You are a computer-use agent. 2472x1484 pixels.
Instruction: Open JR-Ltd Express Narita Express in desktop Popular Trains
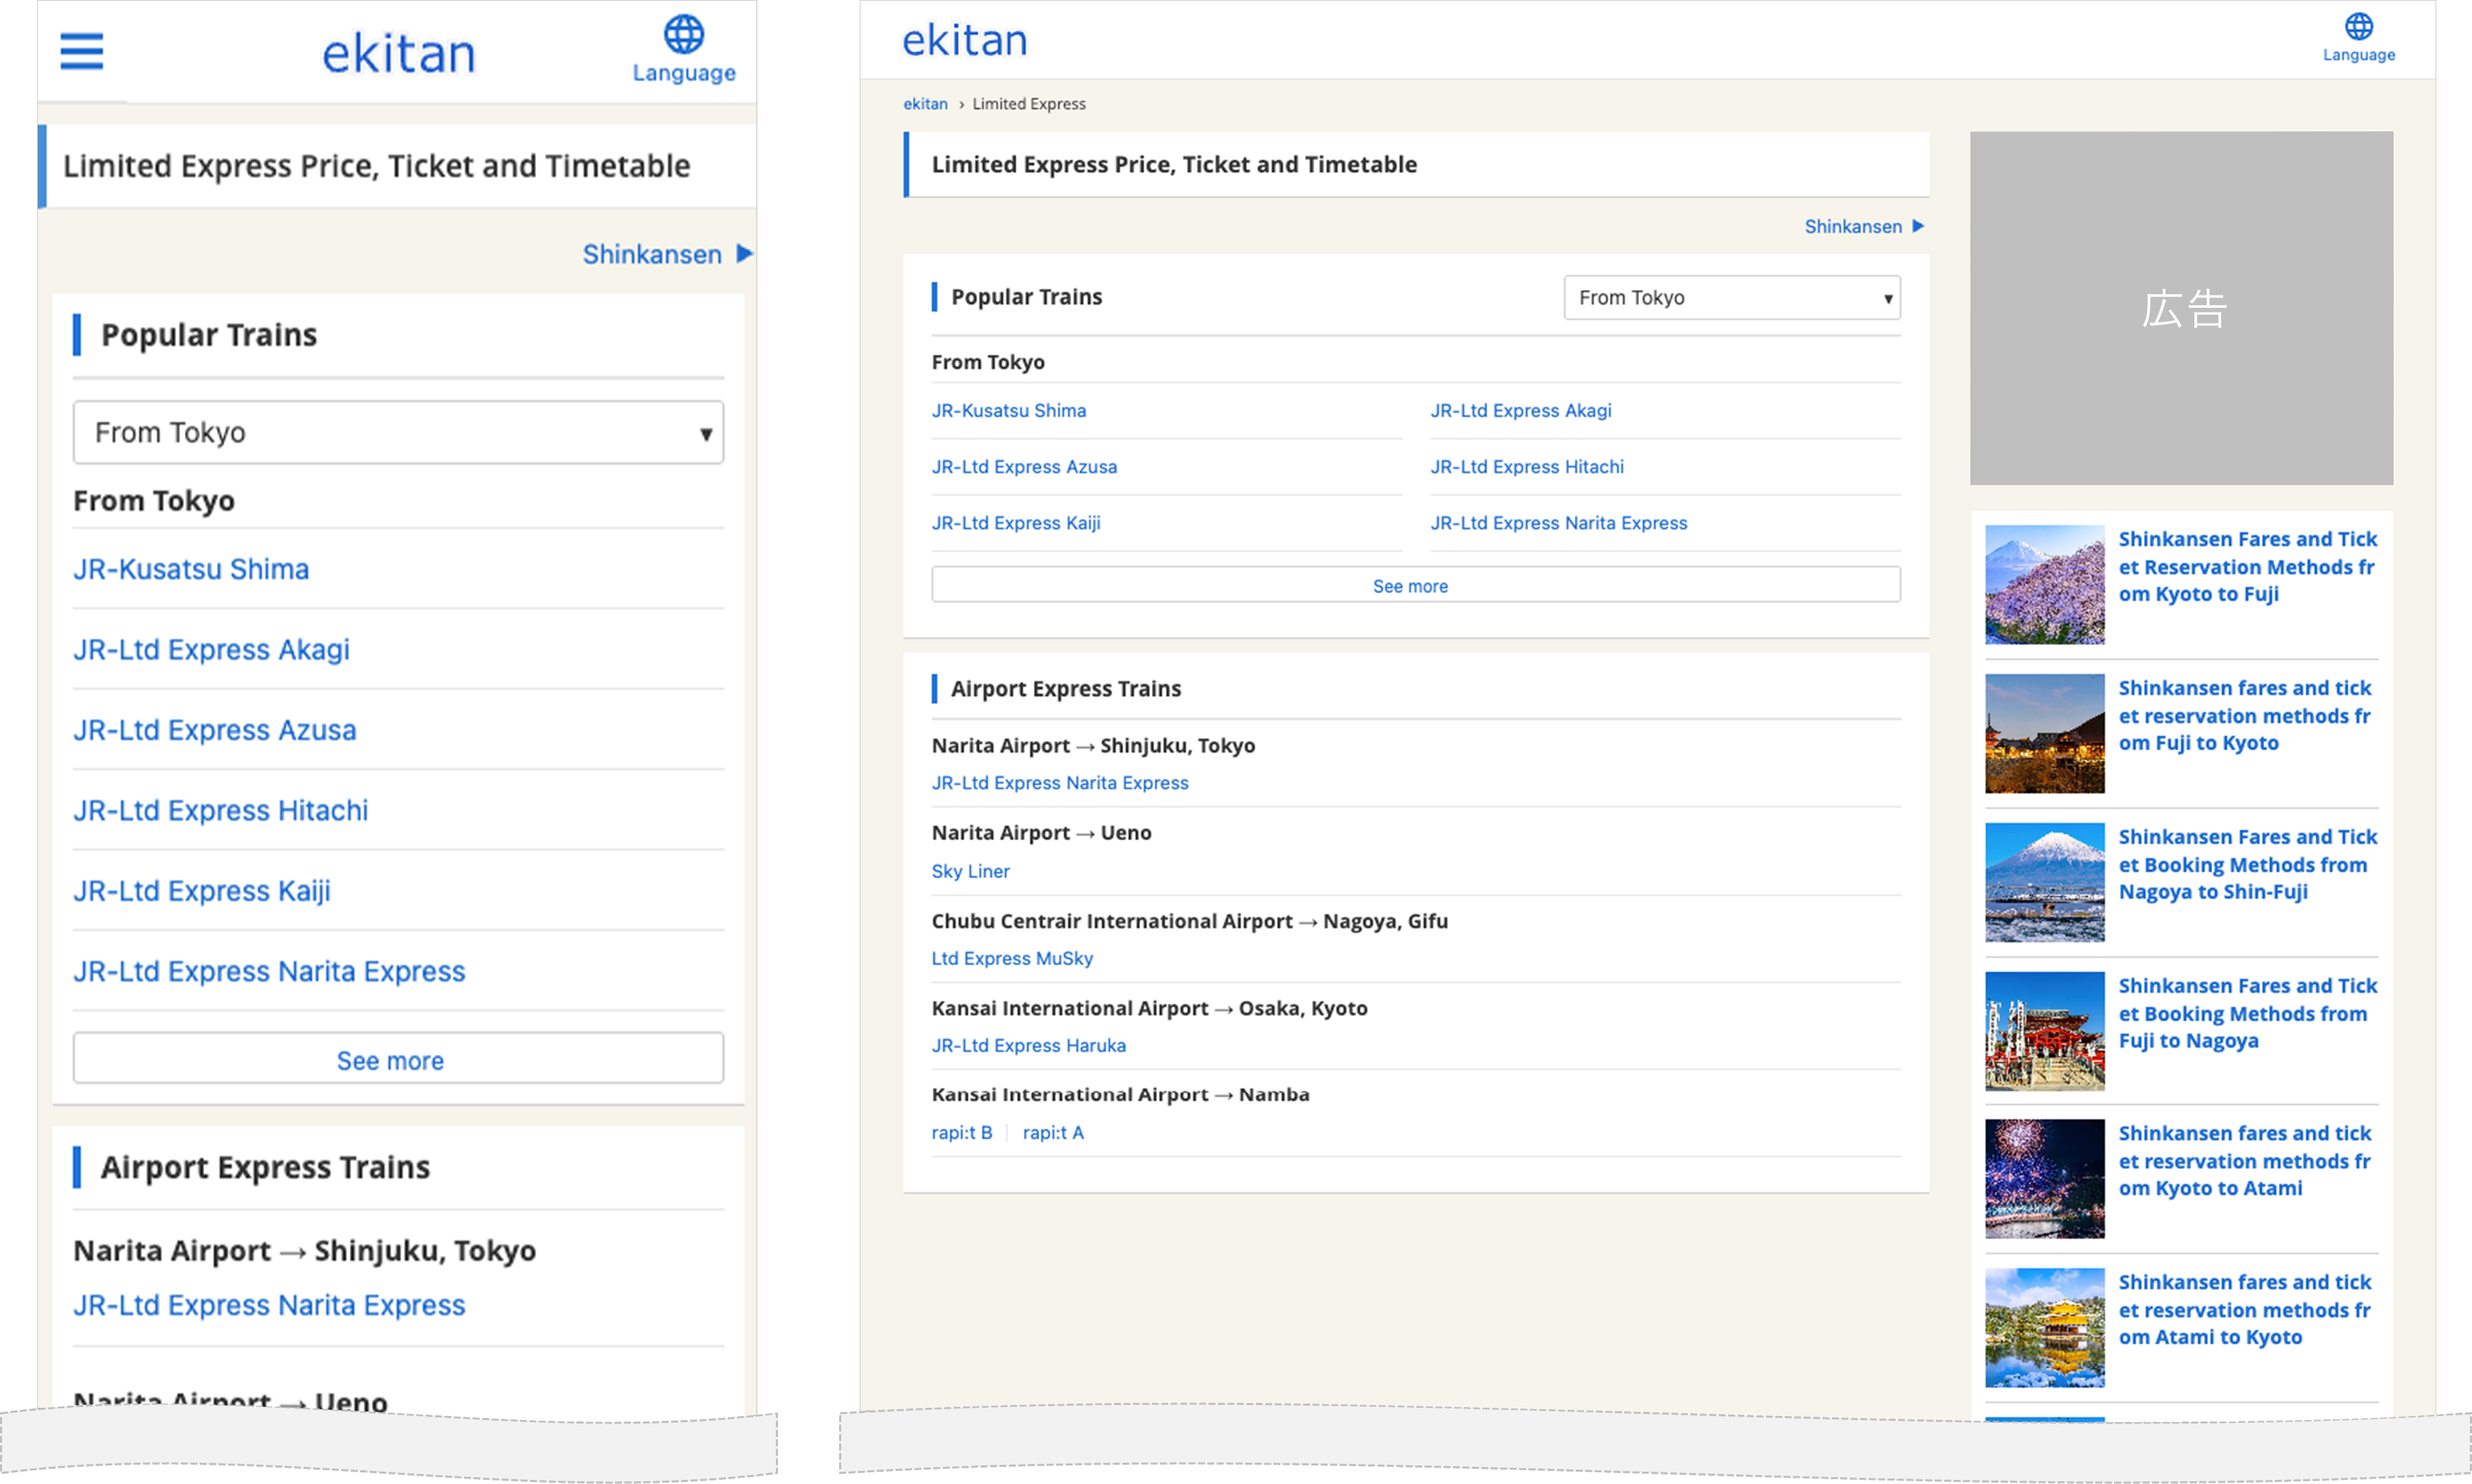1558,522
